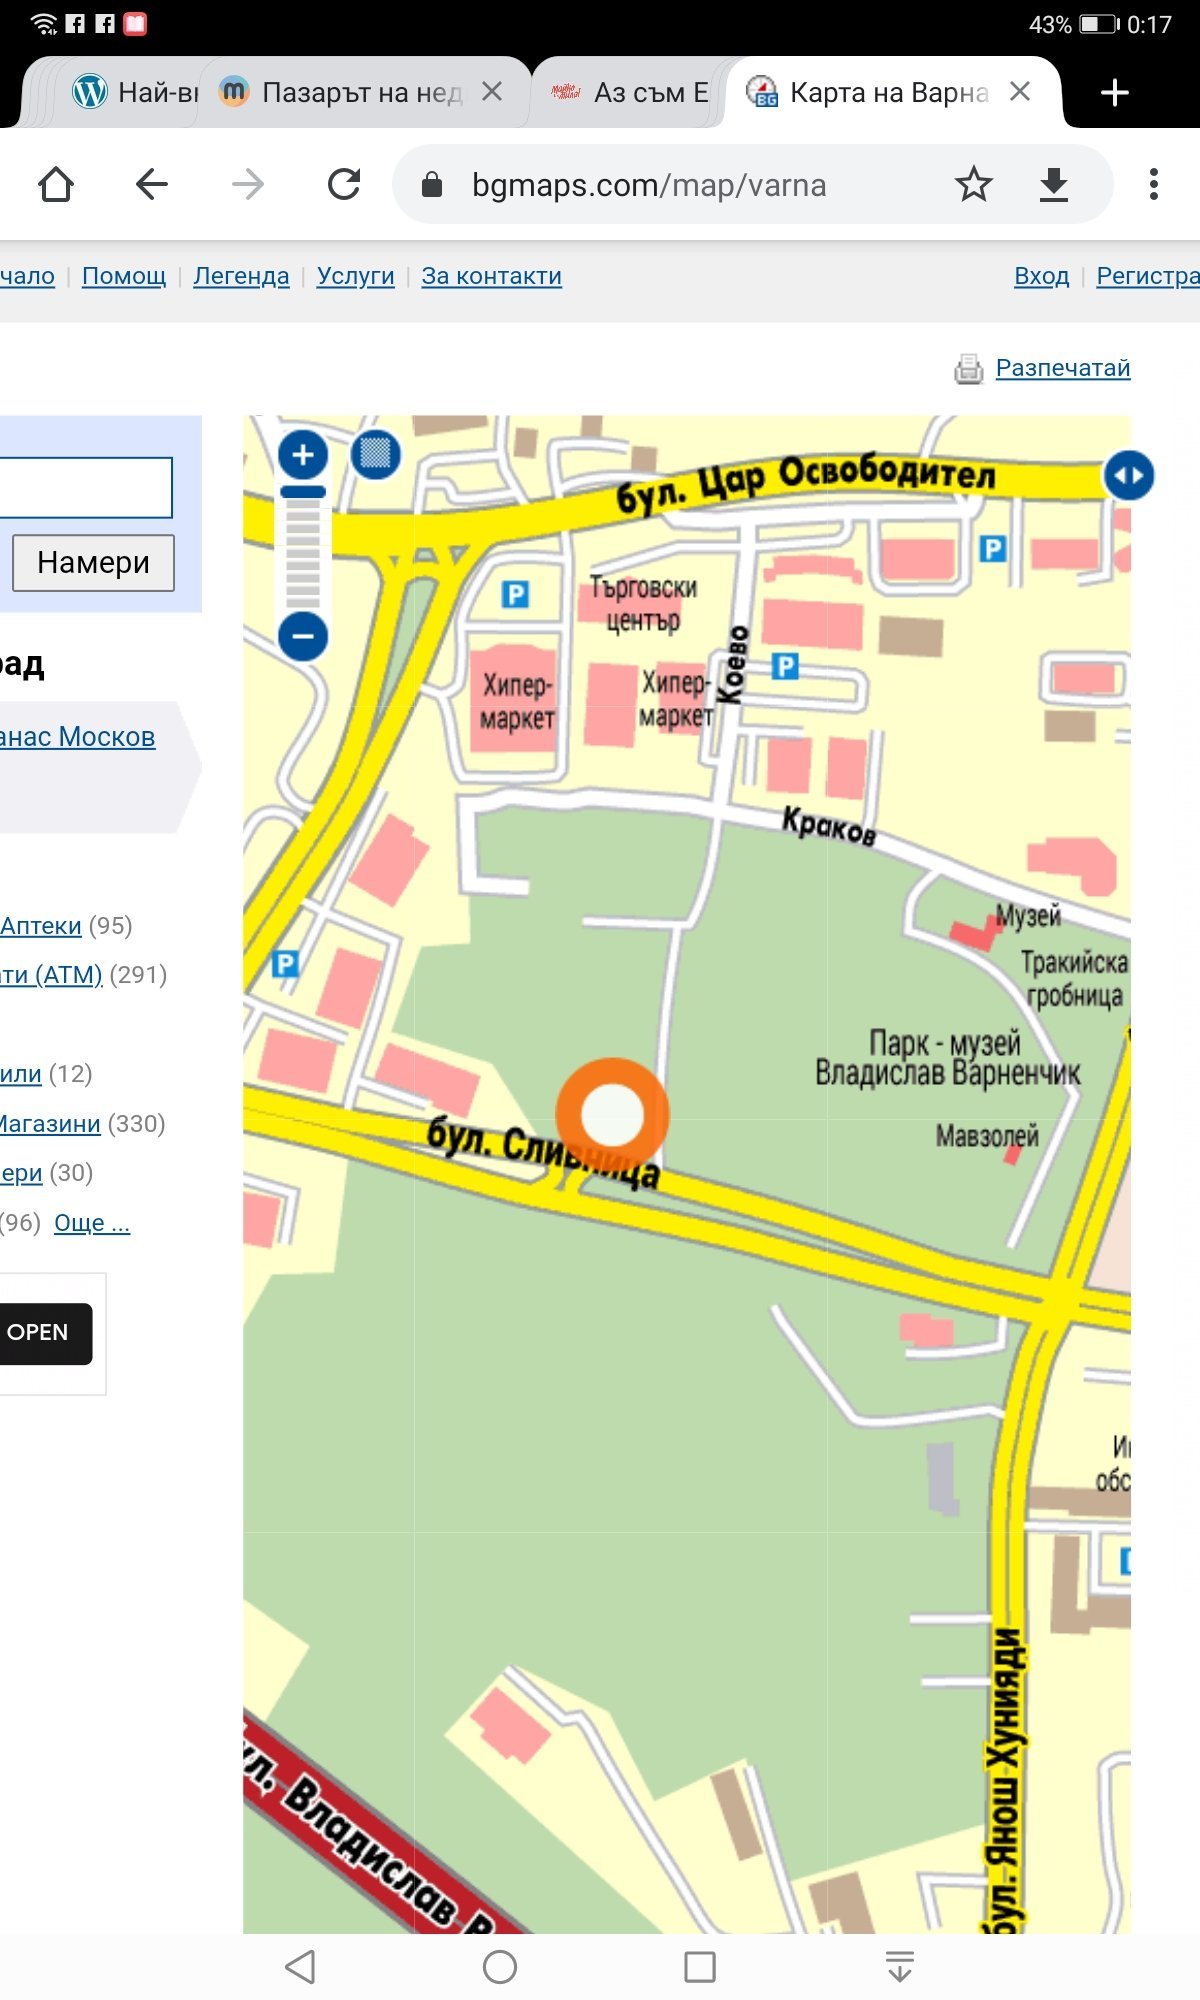1200x2000 pixels.
Task: Click the orange location marker on the map
Action: click(x=612, y=1115)
